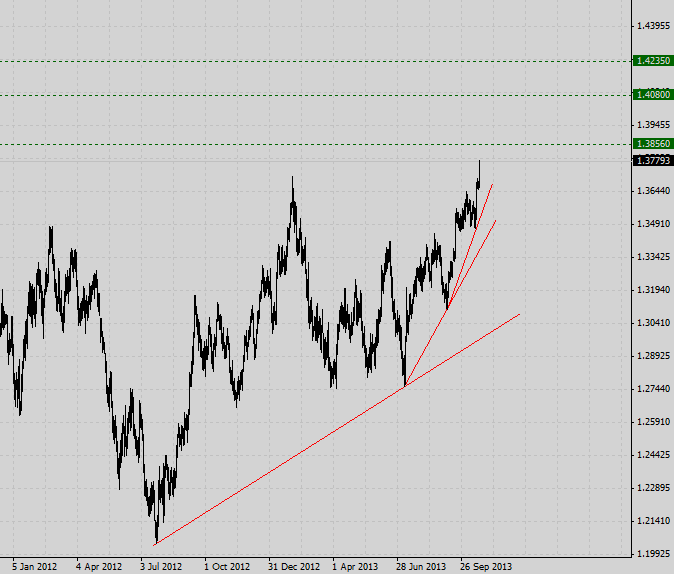Click the 26 Sep 2013 date label
Viewport: 674px width, 574px height.
[486, 566]
